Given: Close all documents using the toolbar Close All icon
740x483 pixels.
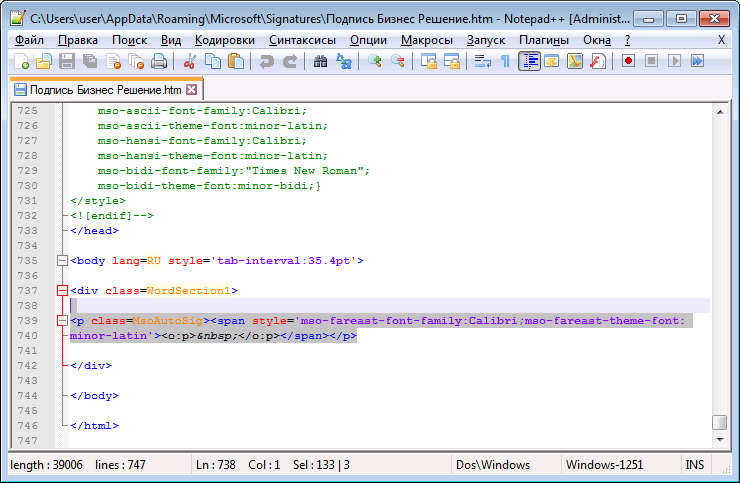Looking at the screenshot, I should click(x=136, y=61).
